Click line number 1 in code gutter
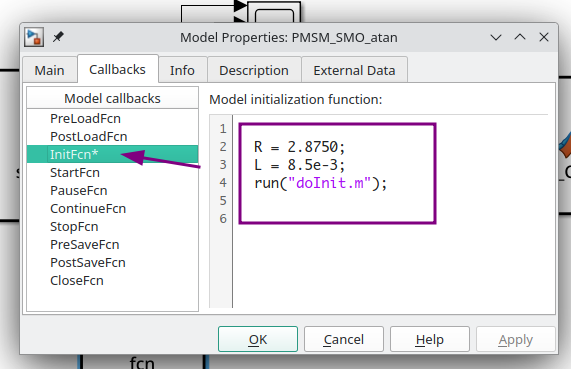The width and height of the screenshot is (571, 369). pyautogui.click(x=223, y=129)
